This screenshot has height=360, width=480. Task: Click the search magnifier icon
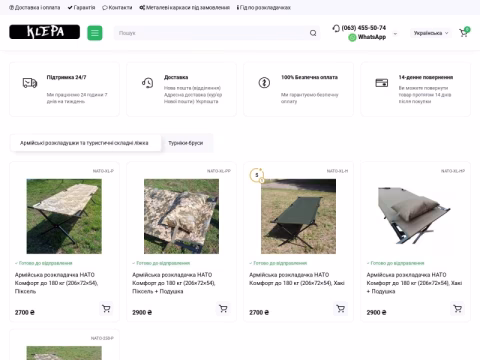[313, 33]
